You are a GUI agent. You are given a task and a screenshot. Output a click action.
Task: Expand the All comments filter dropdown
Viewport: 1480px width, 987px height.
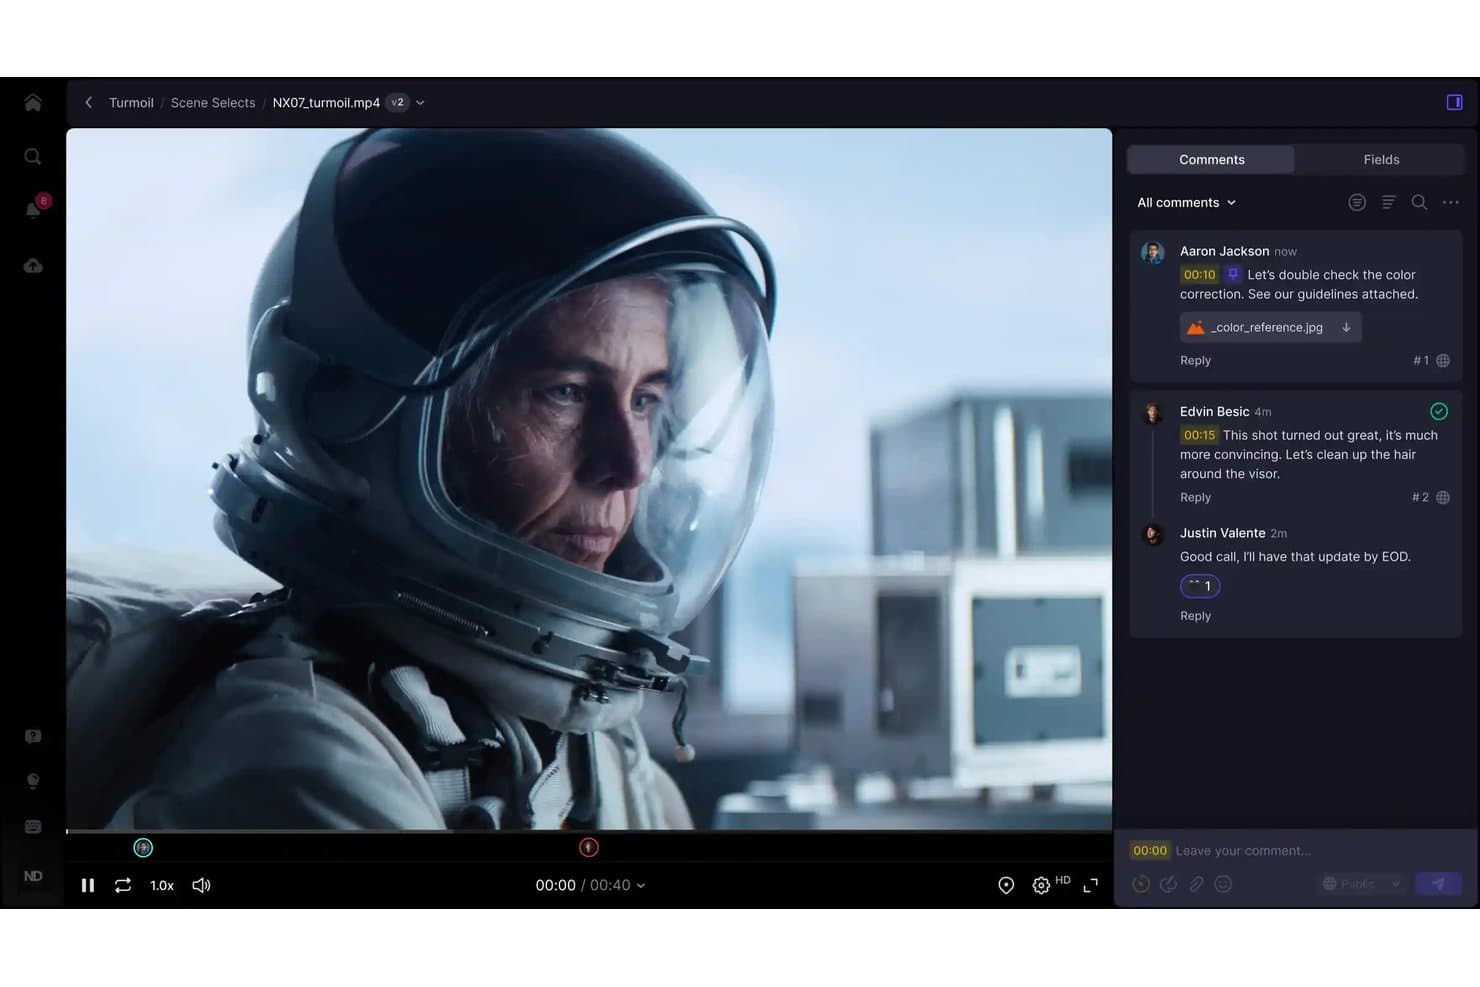pos(1187,202)
